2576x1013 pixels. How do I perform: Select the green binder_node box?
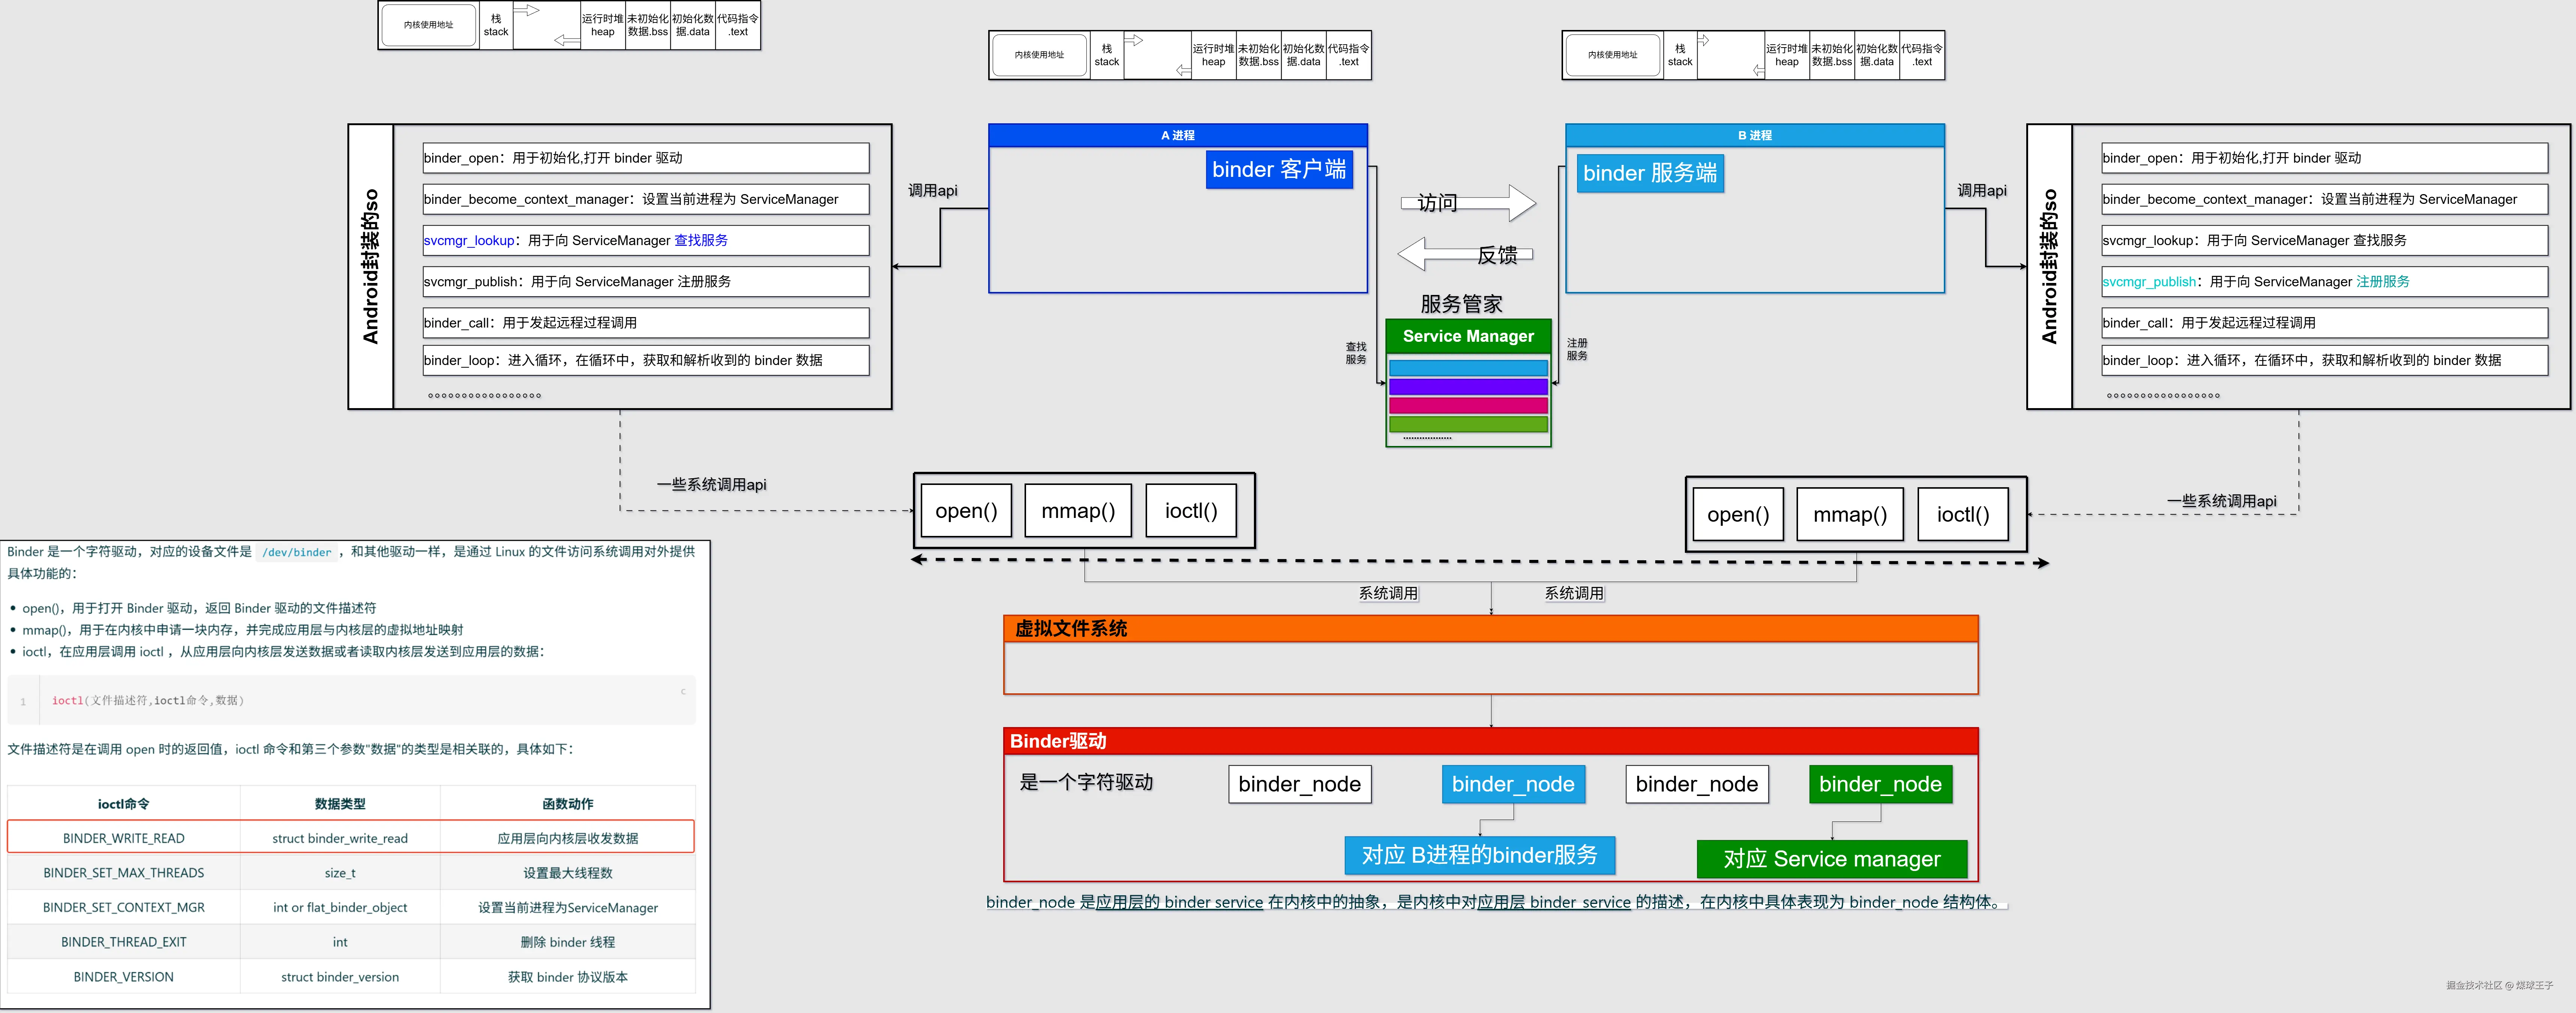[x=1881, y=784]
